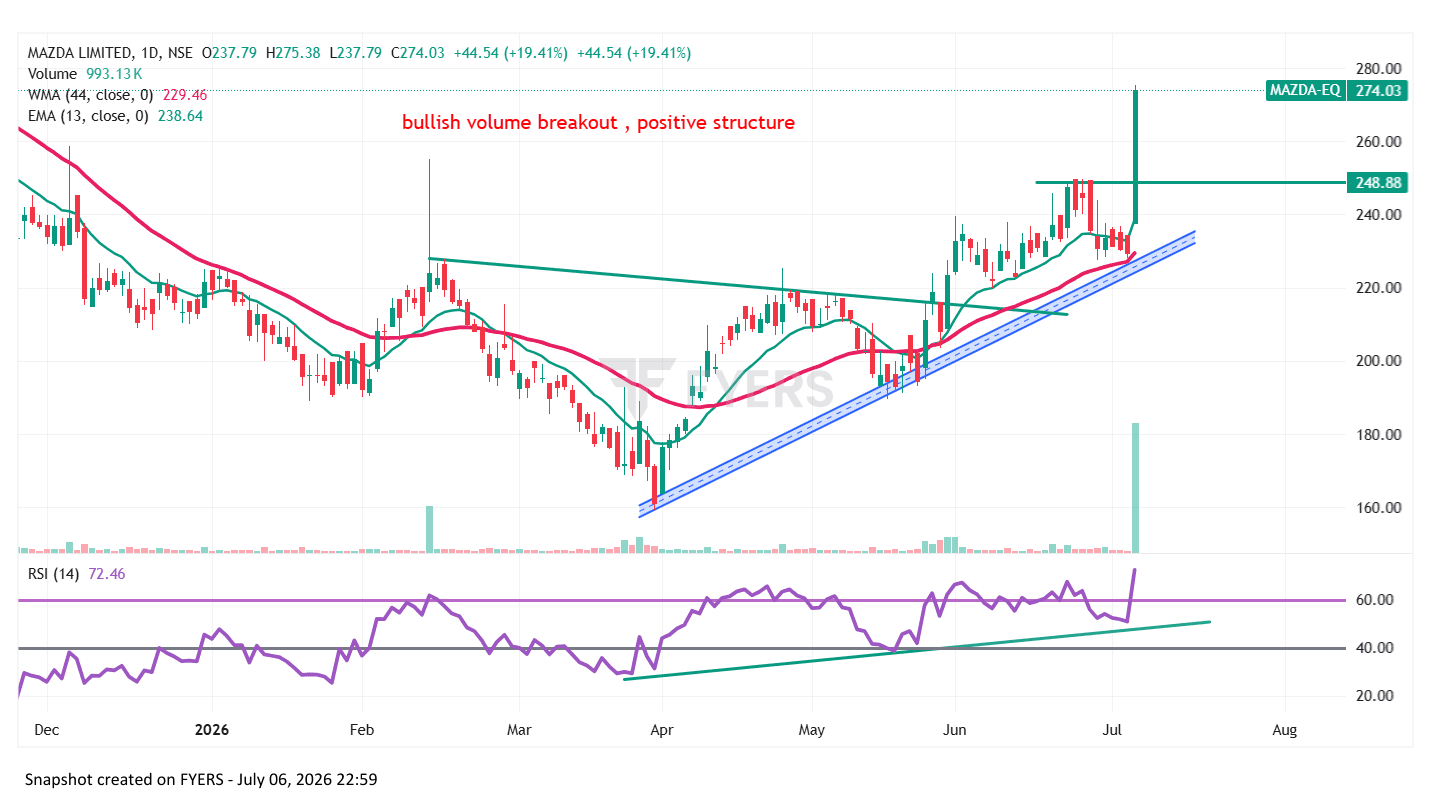The height and width of the screenshot is (800, 1431).
Task: Click the Jun label on time axis
Action: tap(955, 730)
